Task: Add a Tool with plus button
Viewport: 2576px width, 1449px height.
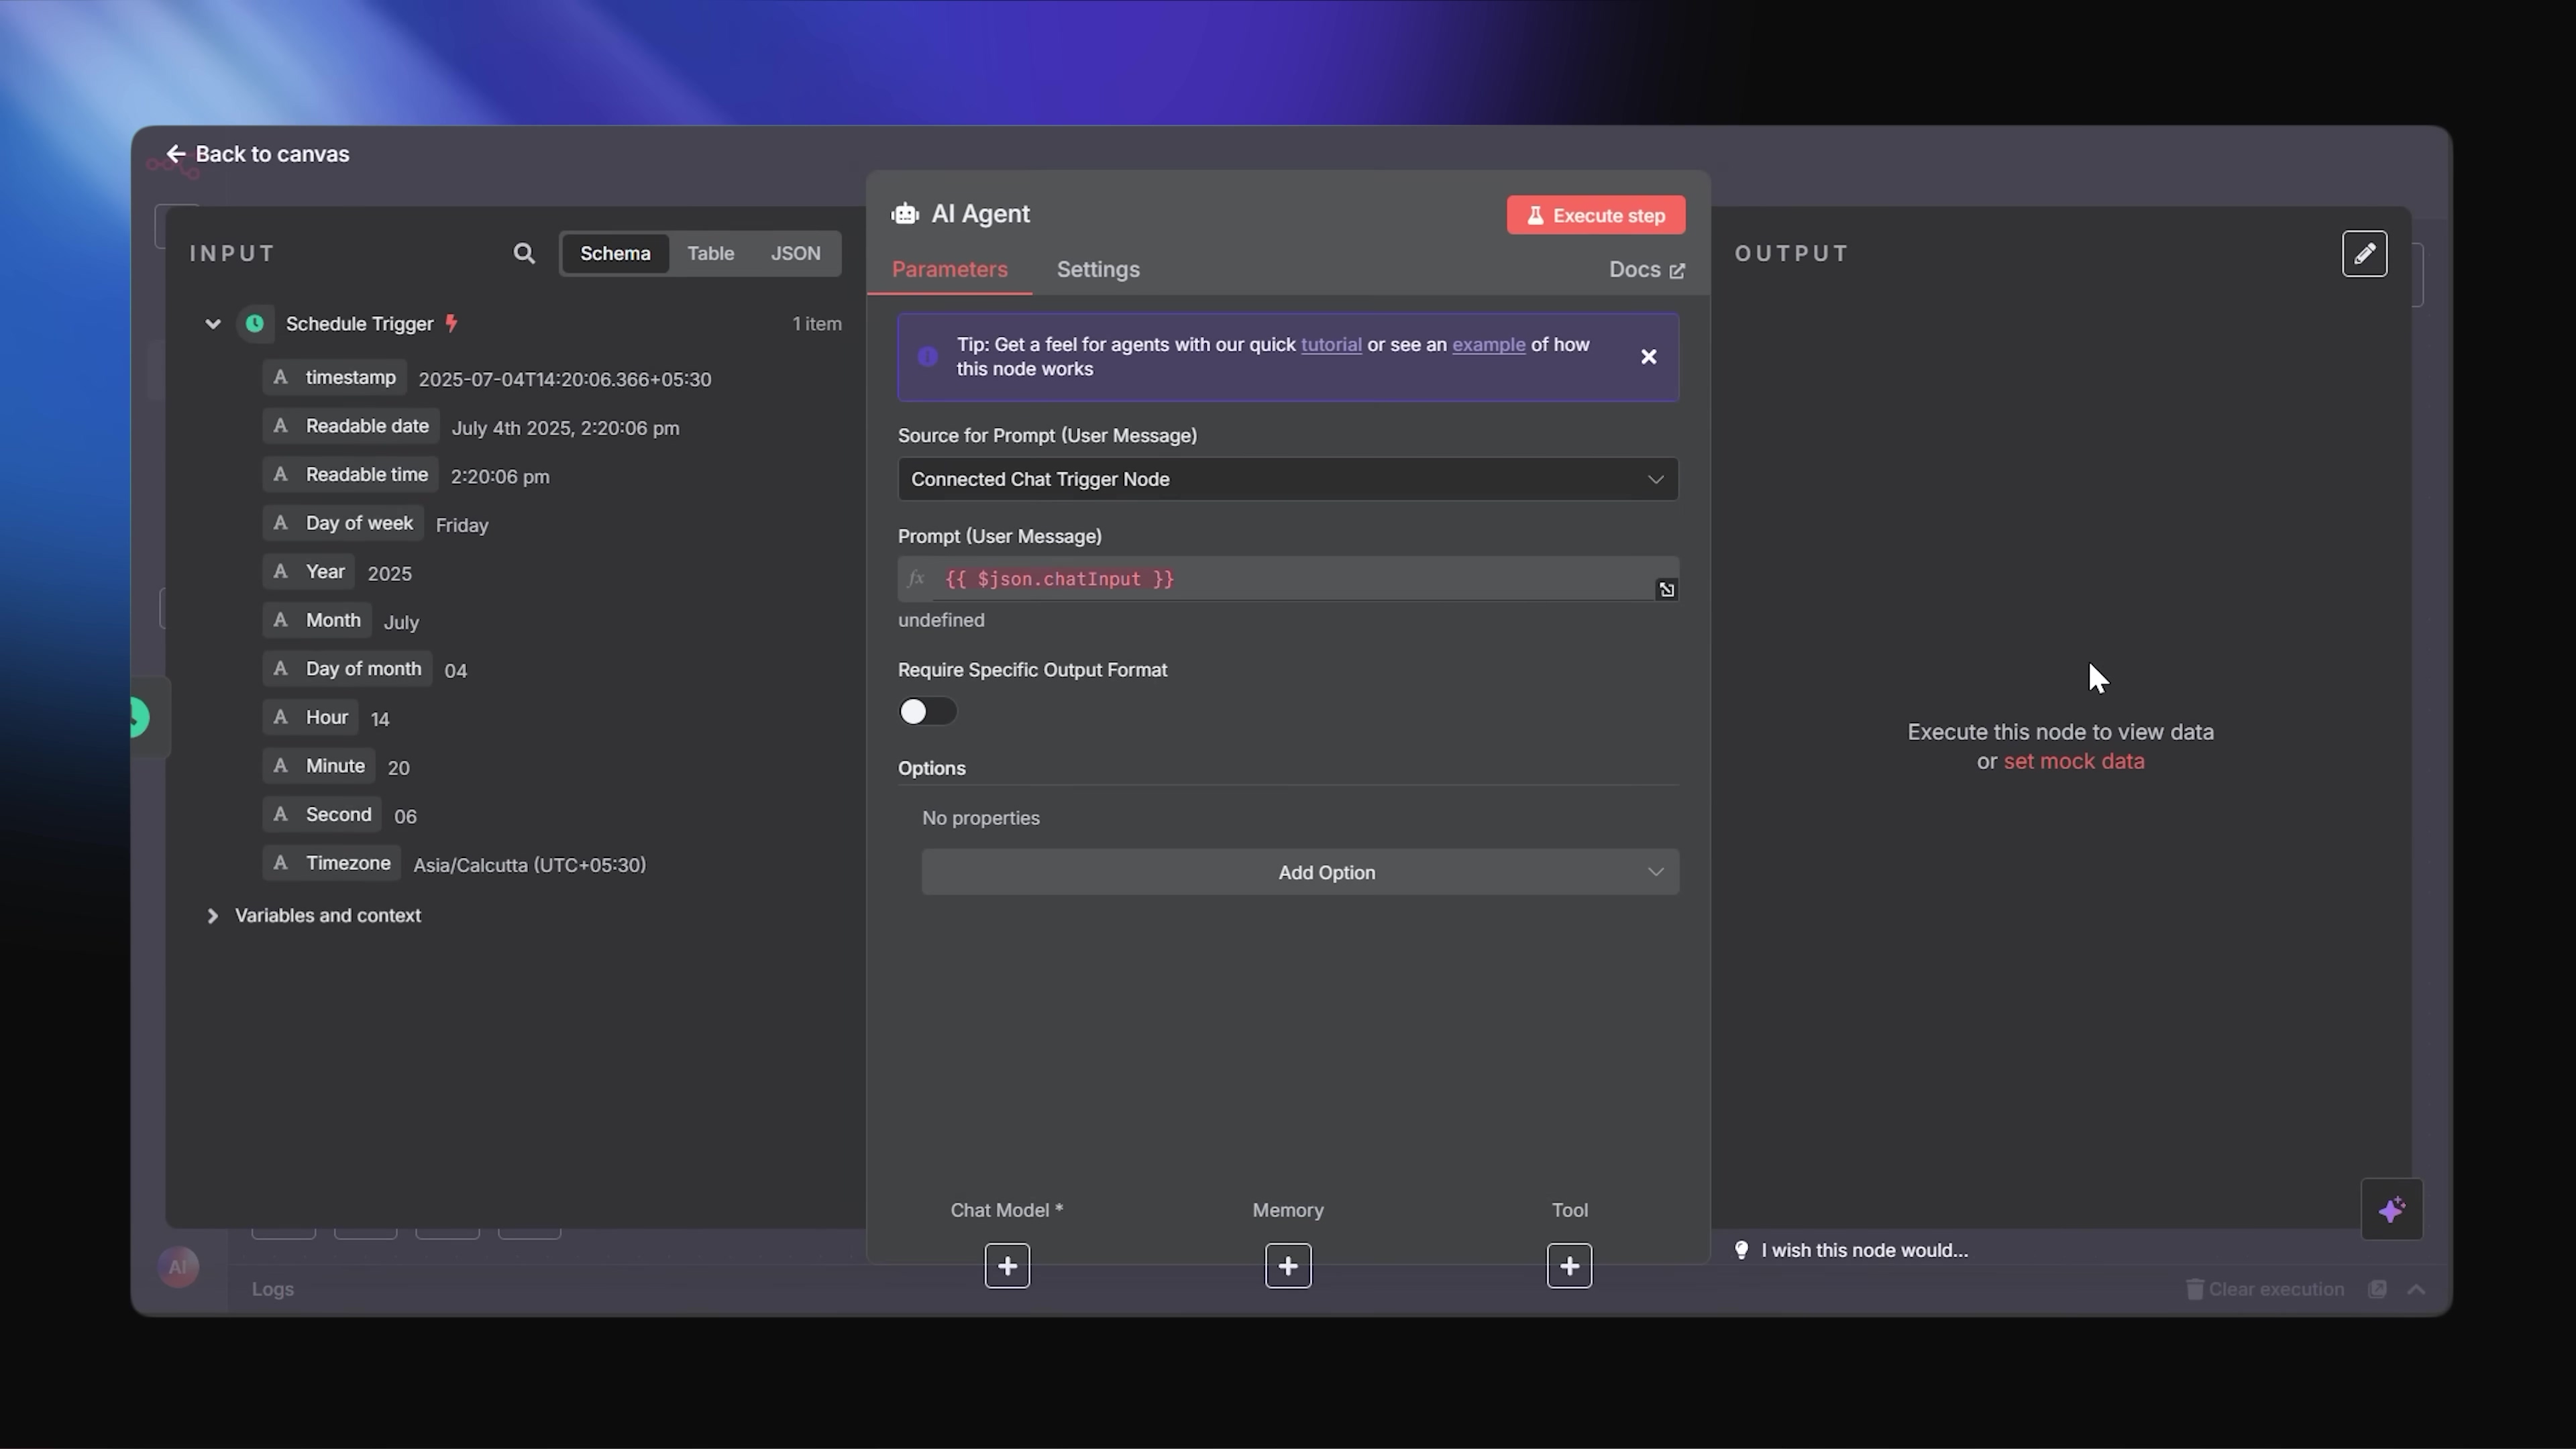Action: click(1569, 1267)
